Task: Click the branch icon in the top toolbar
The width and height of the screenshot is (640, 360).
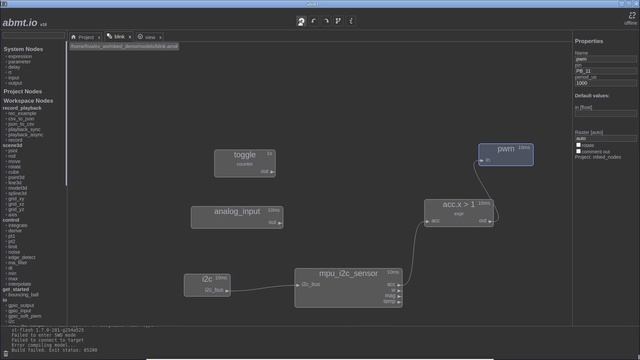Action: coord(338,21)
